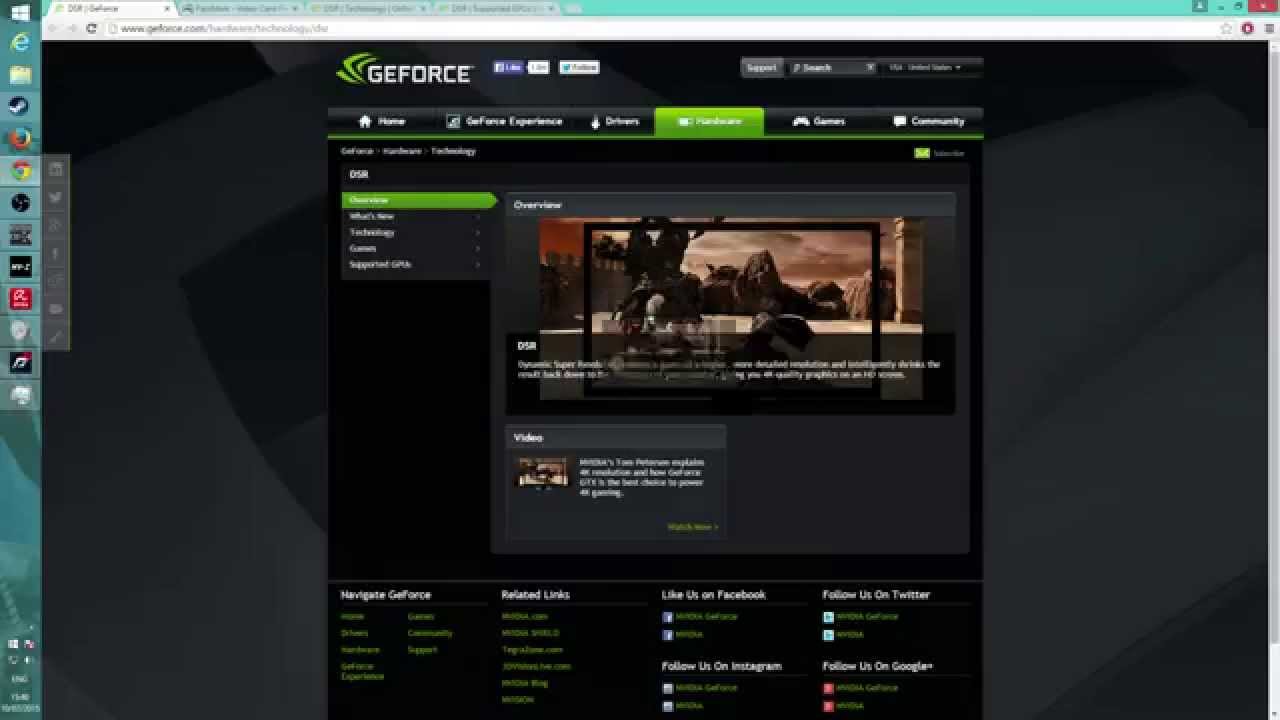Open the red Avira taskbar icon

click(20, 299)
